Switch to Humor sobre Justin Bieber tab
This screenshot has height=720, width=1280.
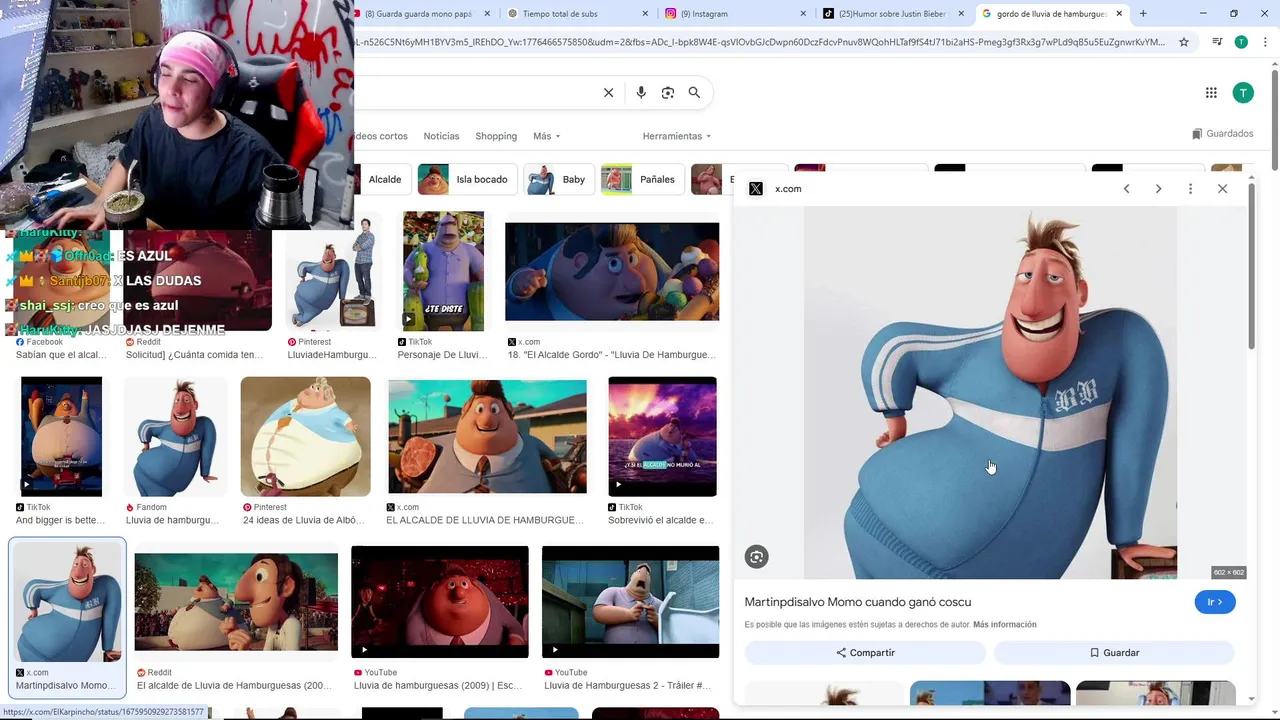(x=891, y=13)
